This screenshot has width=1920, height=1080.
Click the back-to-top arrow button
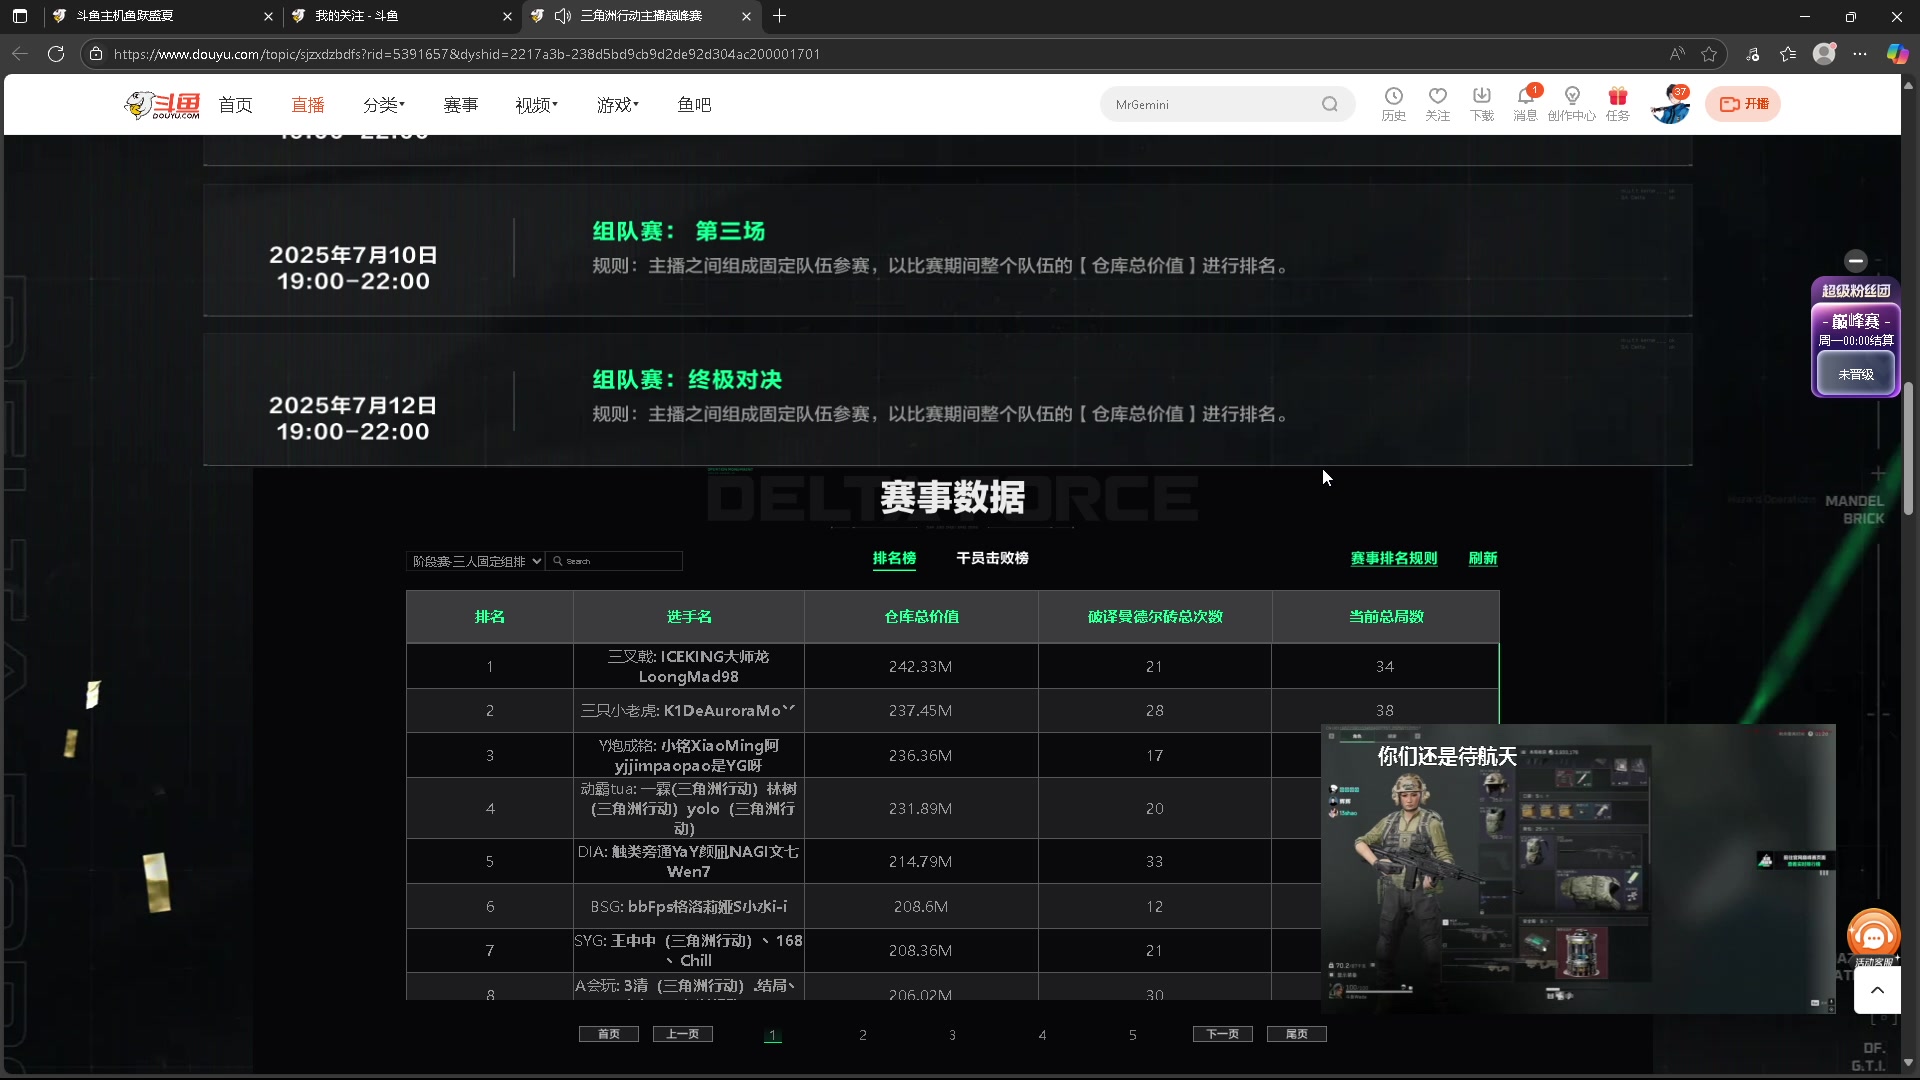click(1877, 990)
